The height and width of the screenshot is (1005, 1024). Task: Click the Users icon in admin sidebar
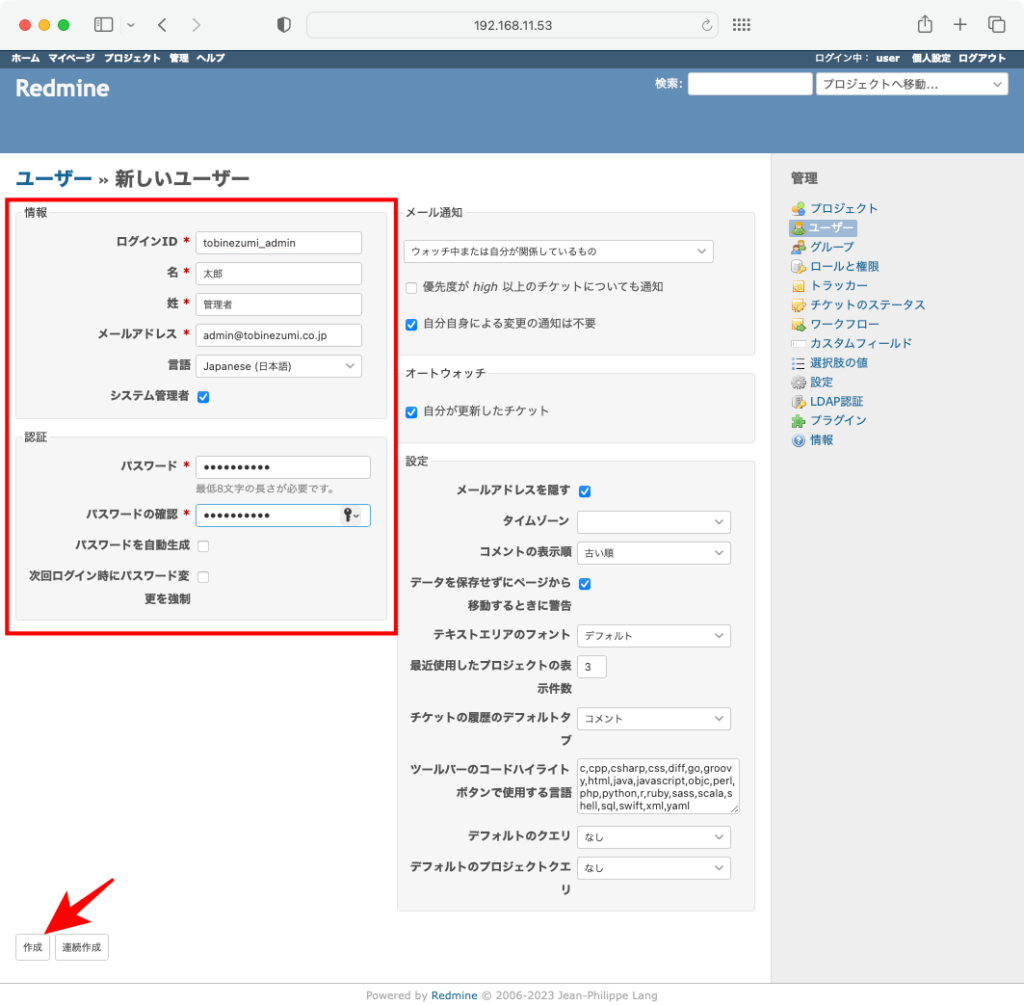coord(798,228)
